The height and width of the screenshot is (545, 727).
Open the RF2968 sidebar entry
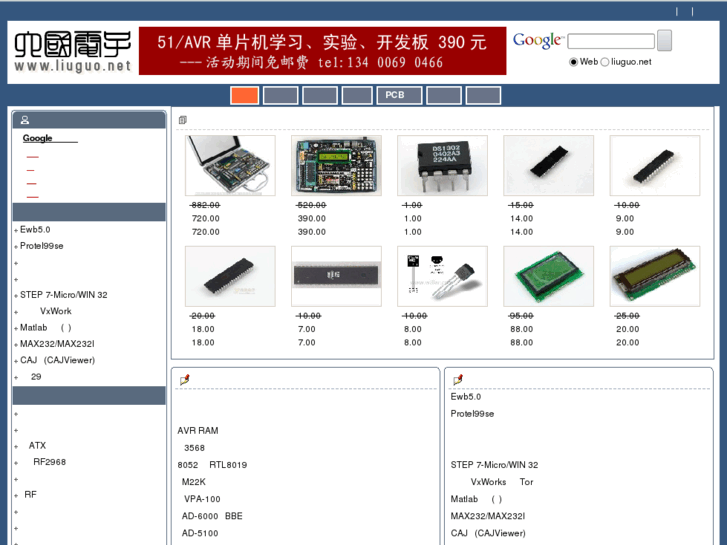click(50, 462)
